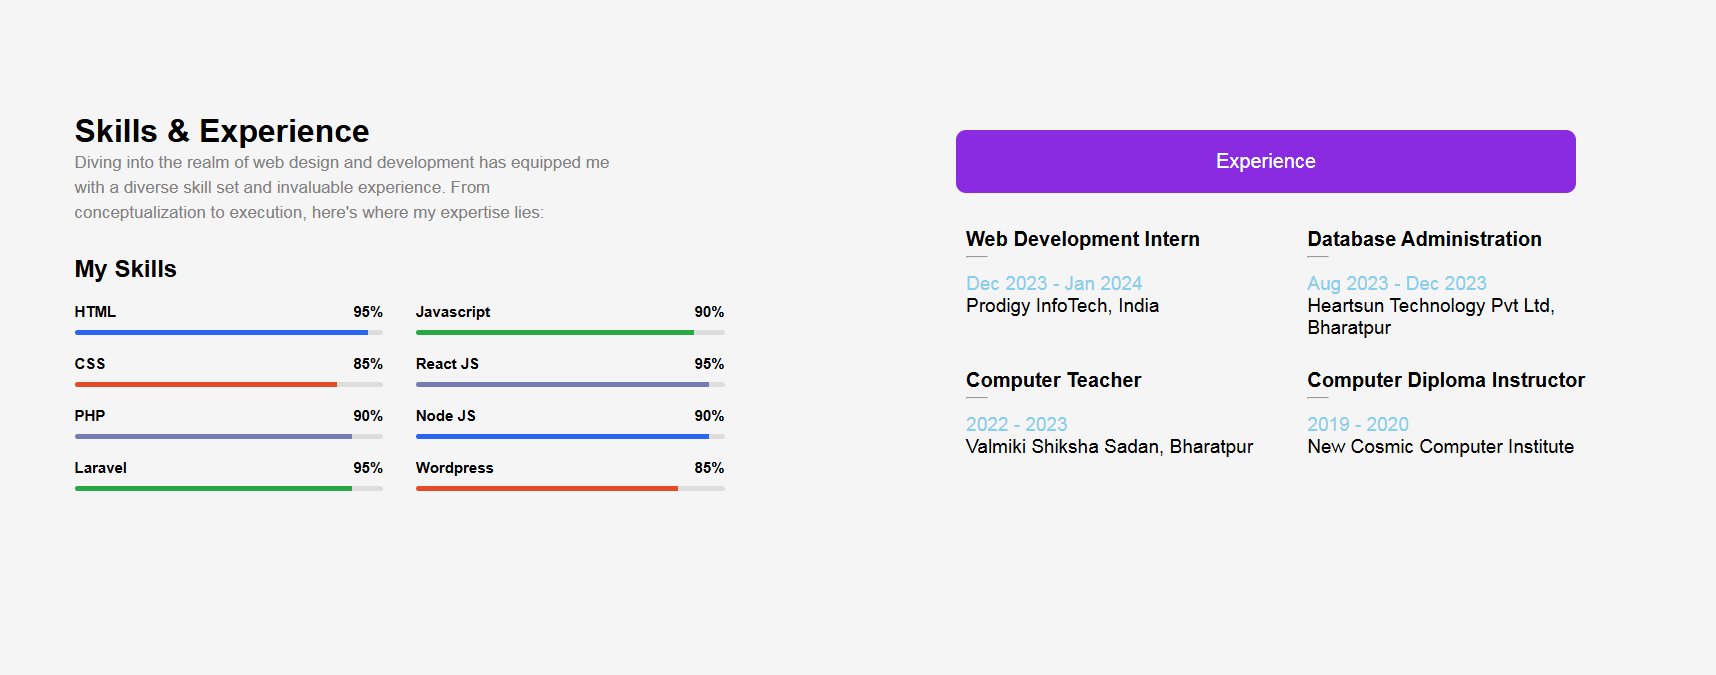
Task: Click the Laravel skill progress bar
Action: click(228, 488)
